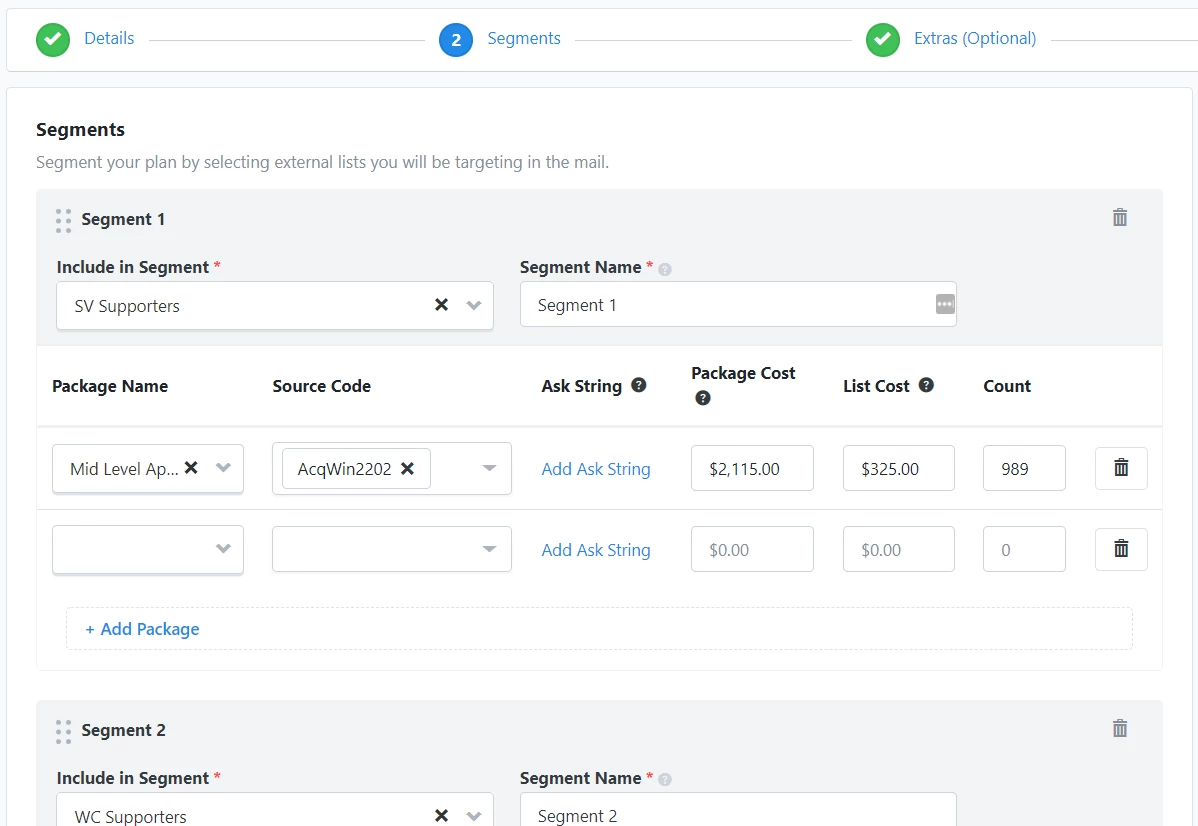The image size is (1198, 826).
Task: Delete Segment 1 with its trash icon
Action: [1119, 218]
